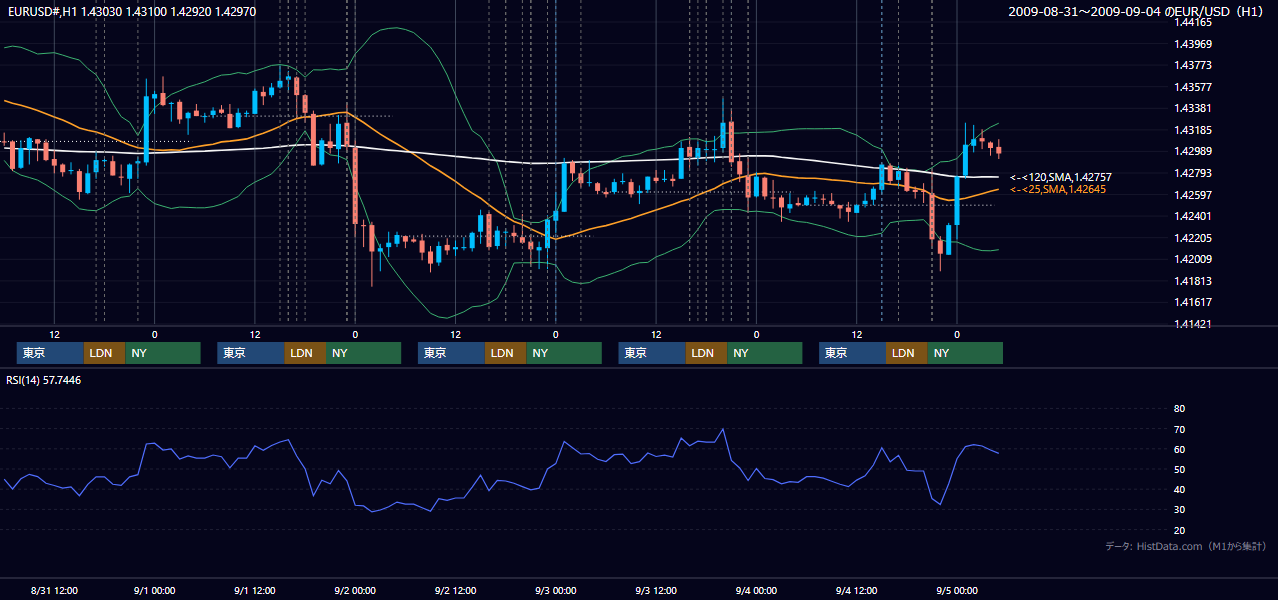
Task: Click the 9/3 00:00 time axis label
Action: 555,591
